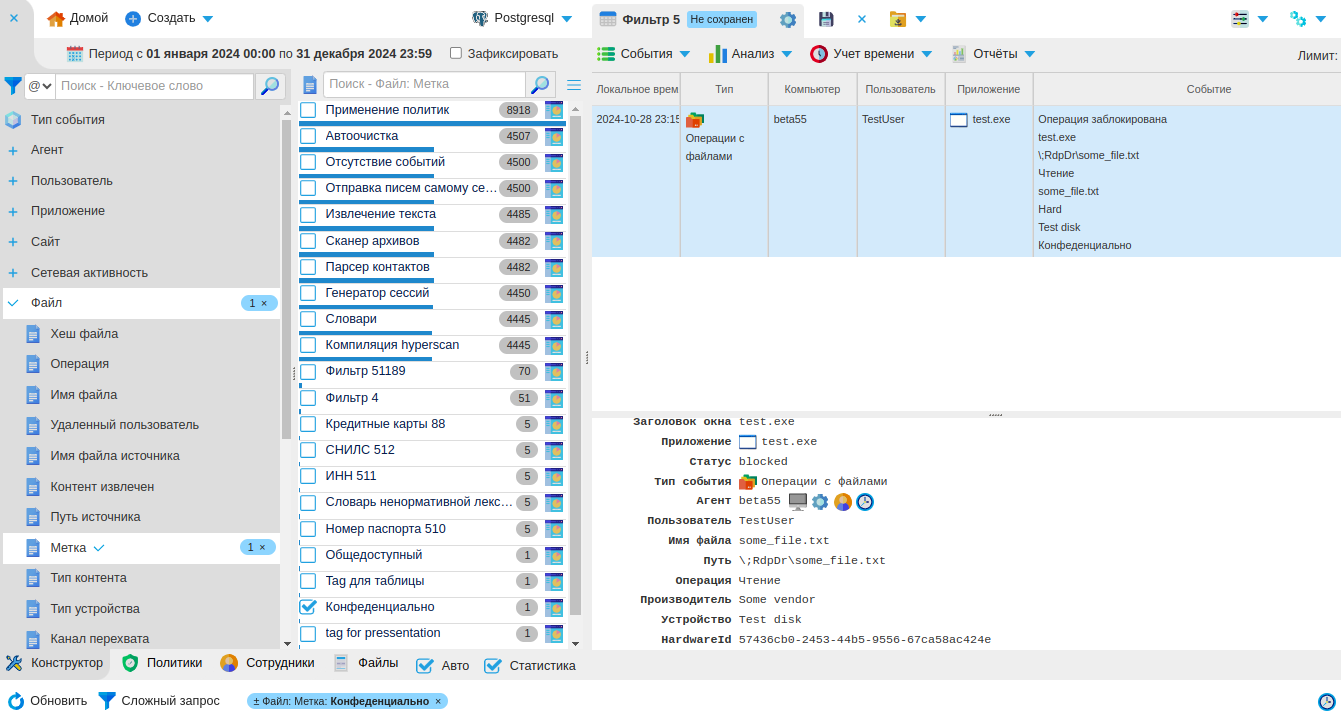The image size is (1341, 714).
Task: Click the clock icon in bottom right corner
Action: click(x=1326, y=701)
